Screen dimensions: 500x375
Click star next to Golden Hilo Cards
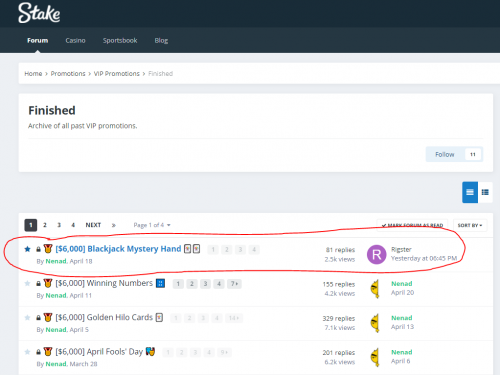[28, 317]
